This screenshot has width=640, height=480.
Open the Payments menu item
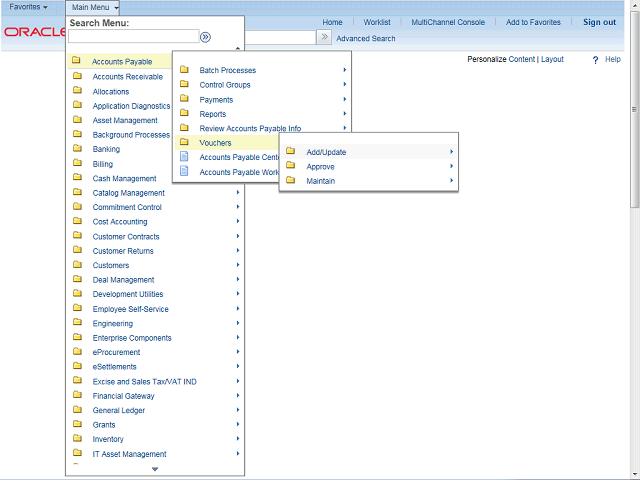(x=216, y=100)
